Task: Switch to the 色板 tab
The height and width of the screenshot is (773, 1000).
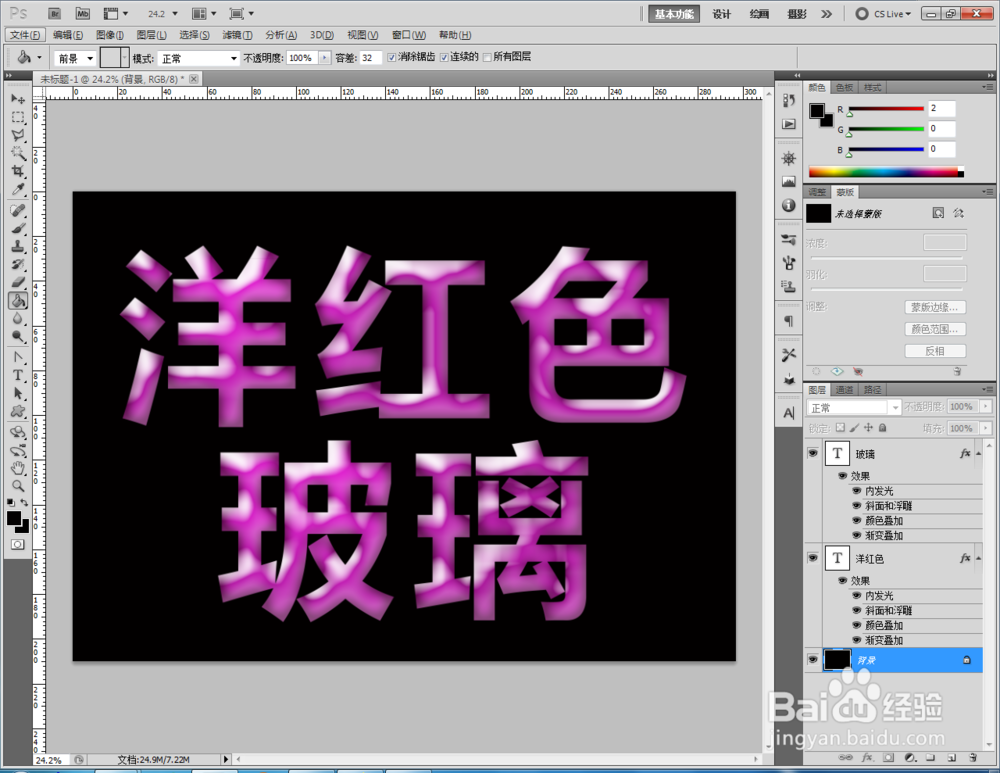Action: coord(844,87)
